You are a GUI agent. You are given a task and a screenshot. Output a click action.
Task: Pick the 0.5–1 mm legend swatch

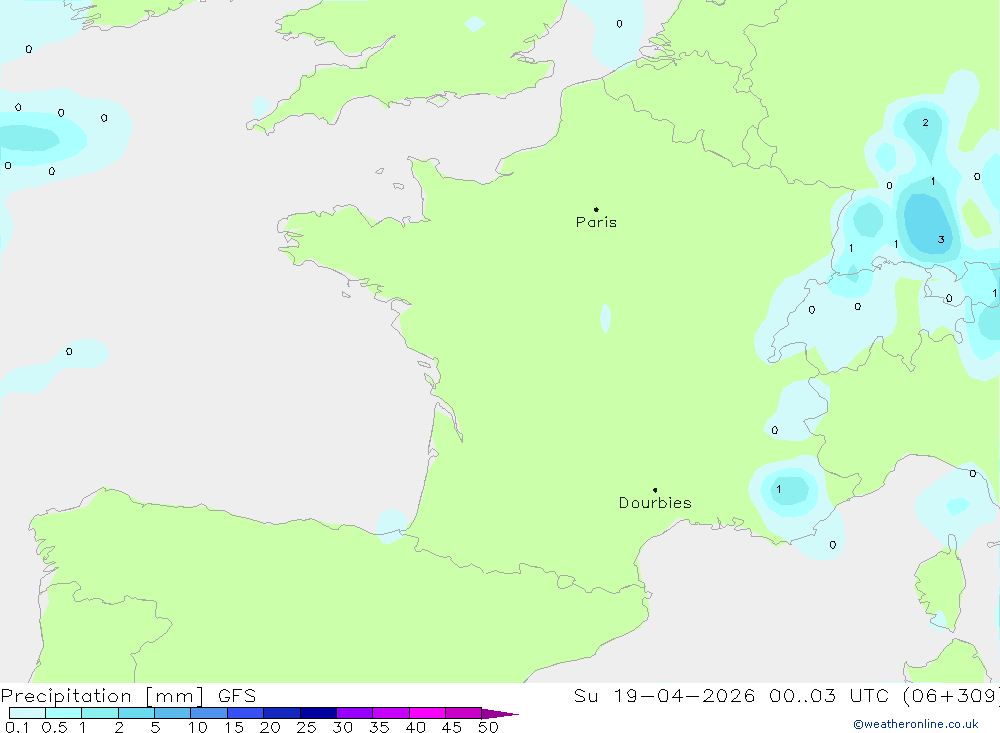click(64, 713)
